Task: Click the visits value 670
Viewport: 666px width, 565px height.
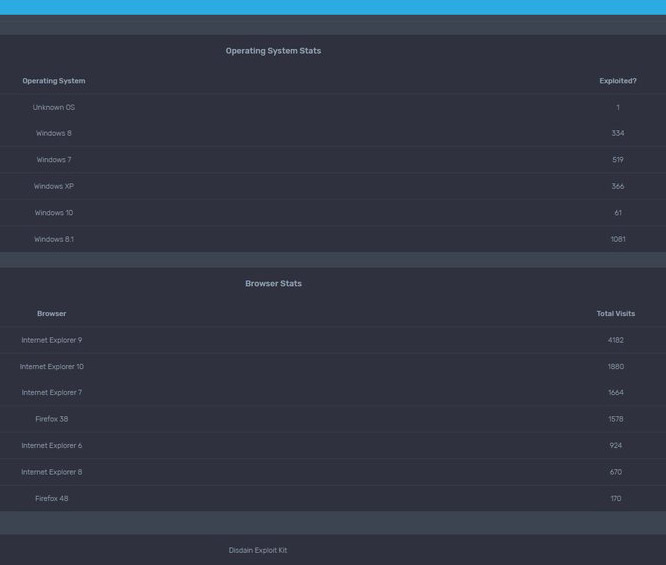Action: pos(615,472)
